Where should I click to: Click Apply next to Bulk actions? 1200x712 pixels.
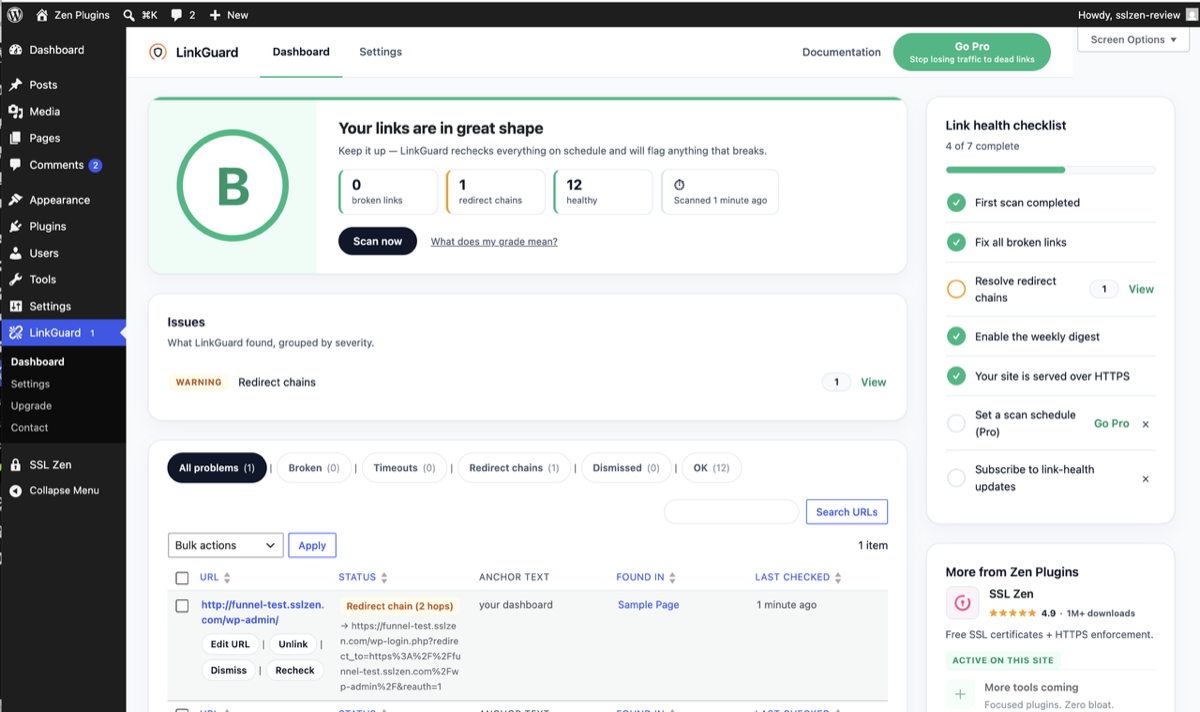pos(312,545)
